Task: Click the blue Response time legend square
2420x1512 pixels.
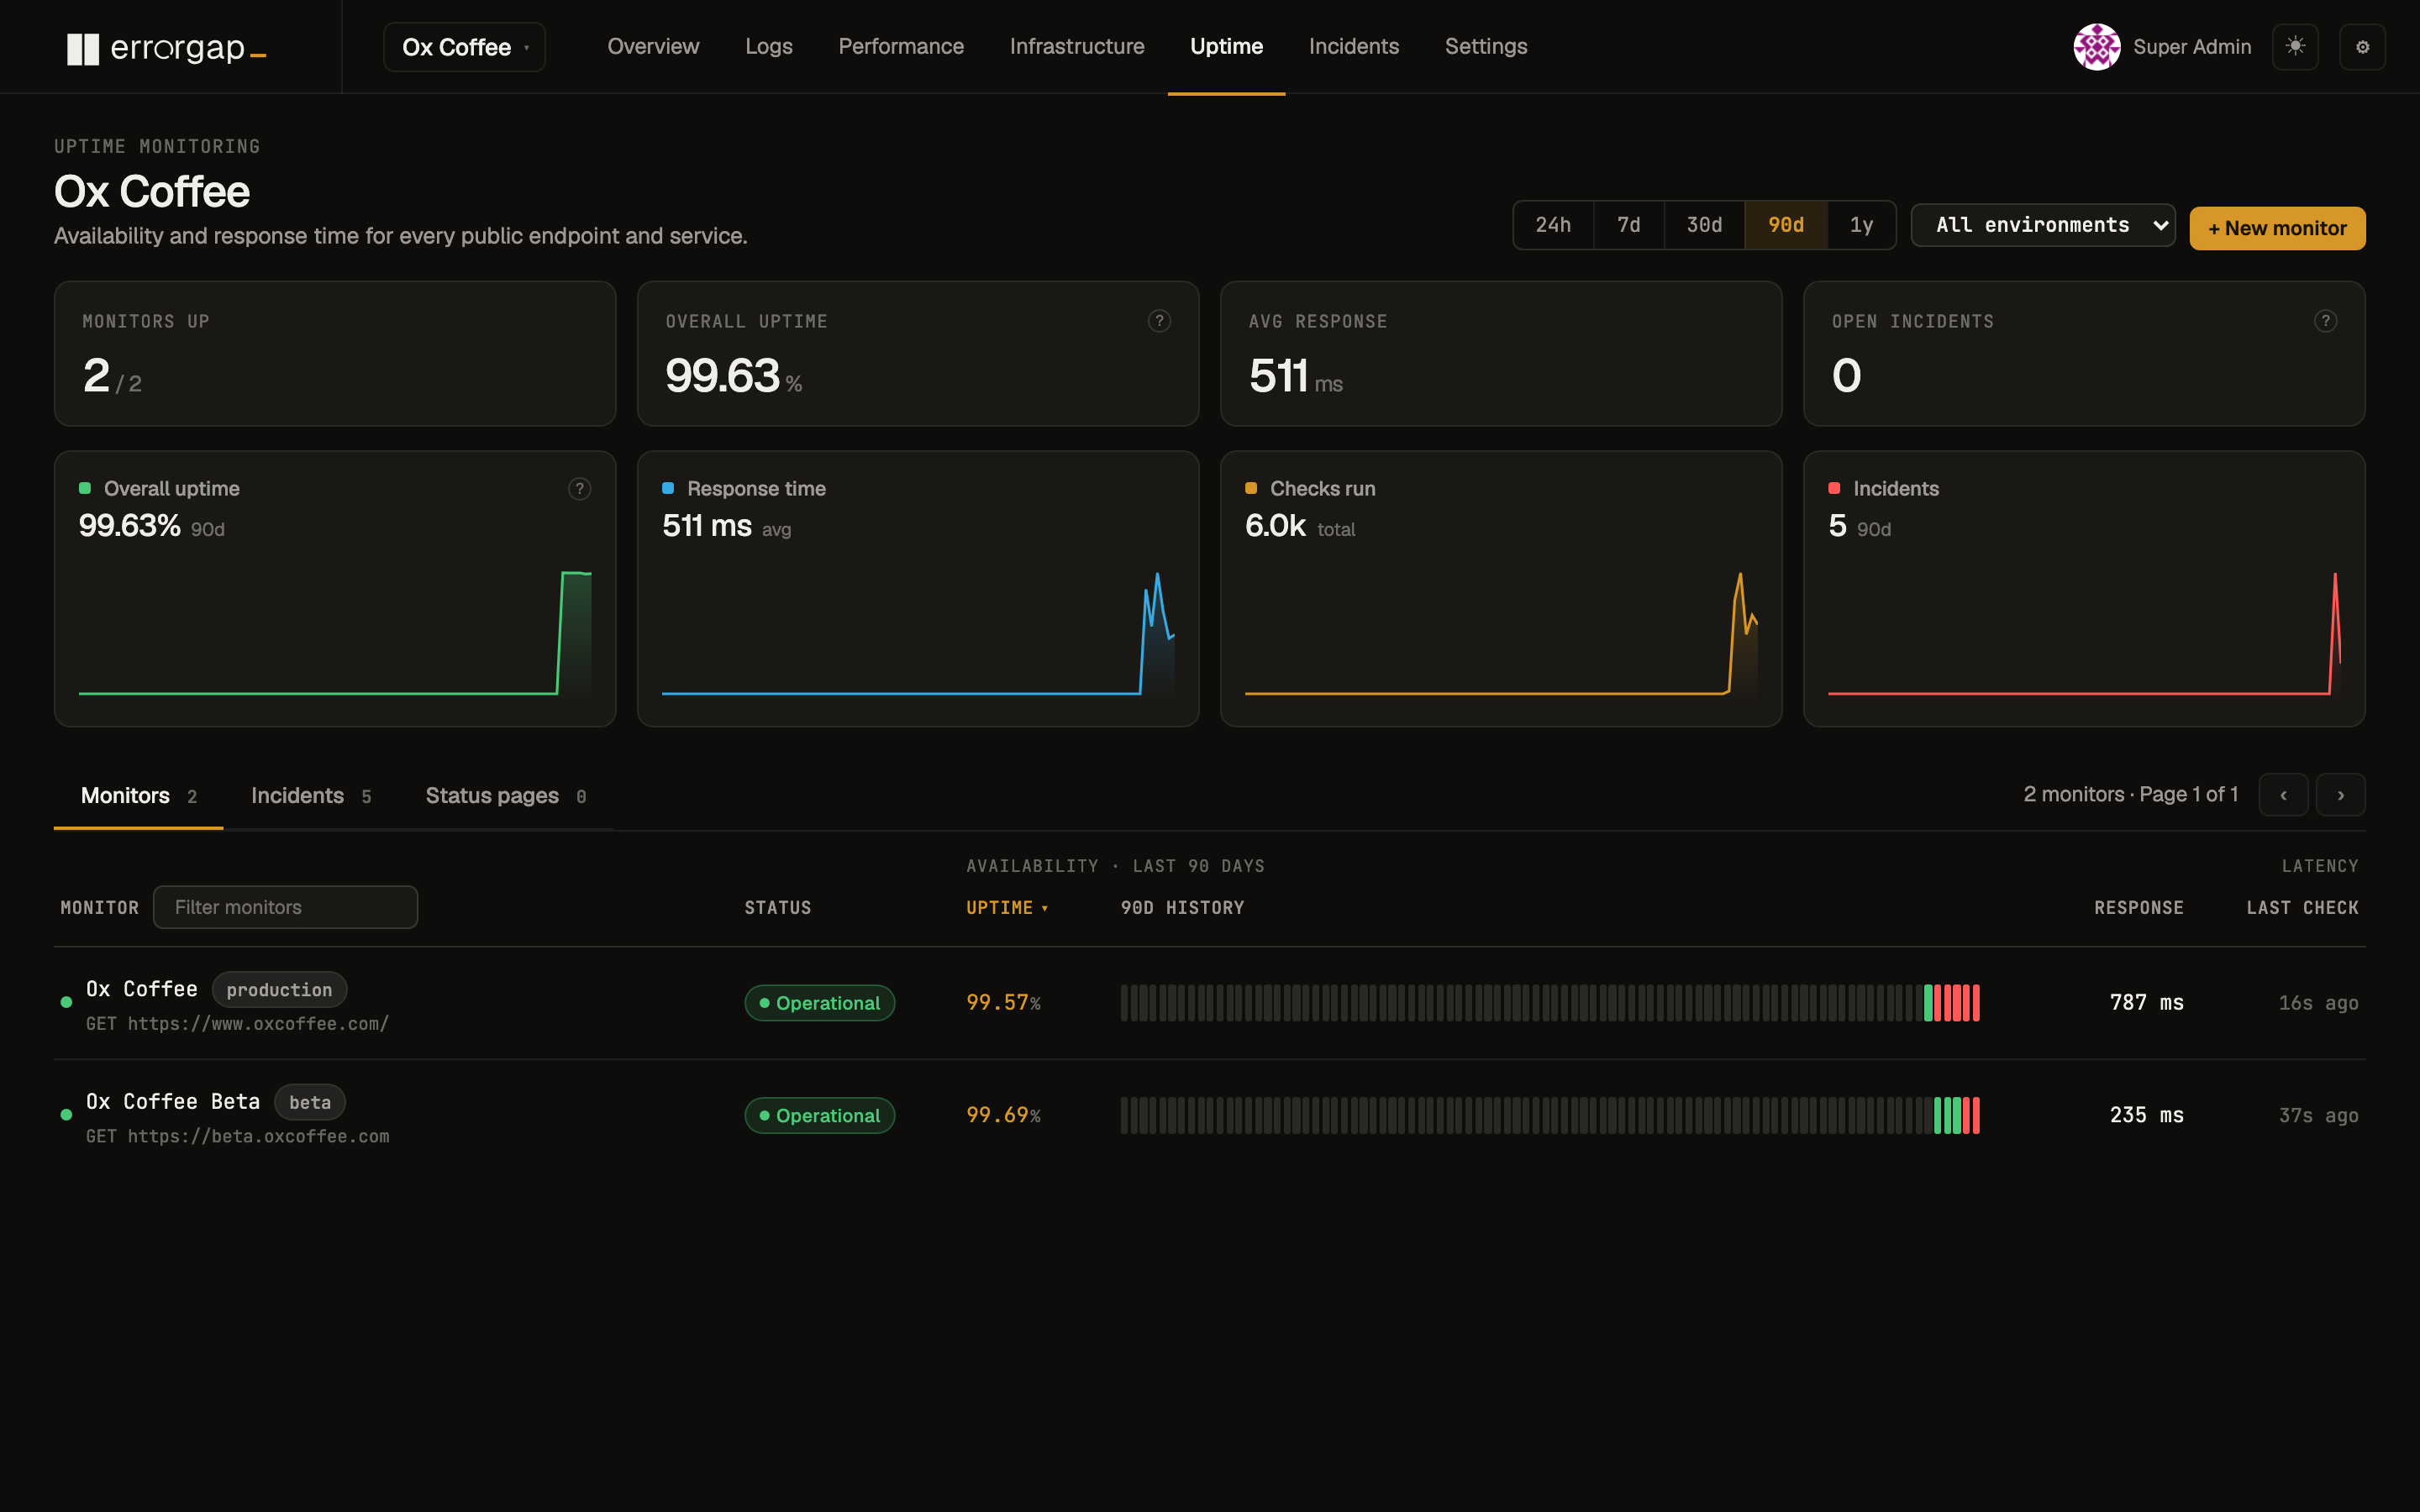Action: [x=668, y=488]
